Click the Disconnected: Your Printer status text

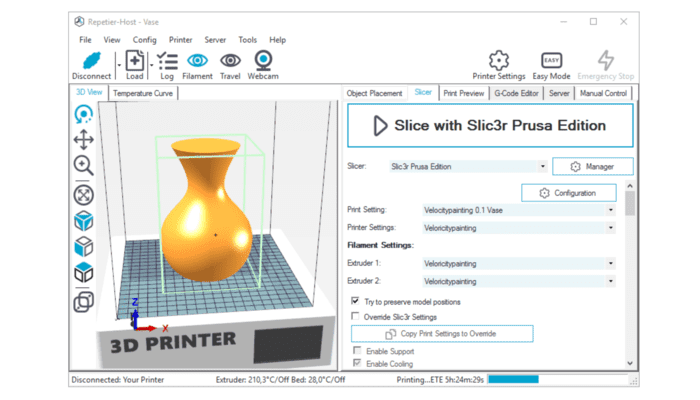coord(118,379)
